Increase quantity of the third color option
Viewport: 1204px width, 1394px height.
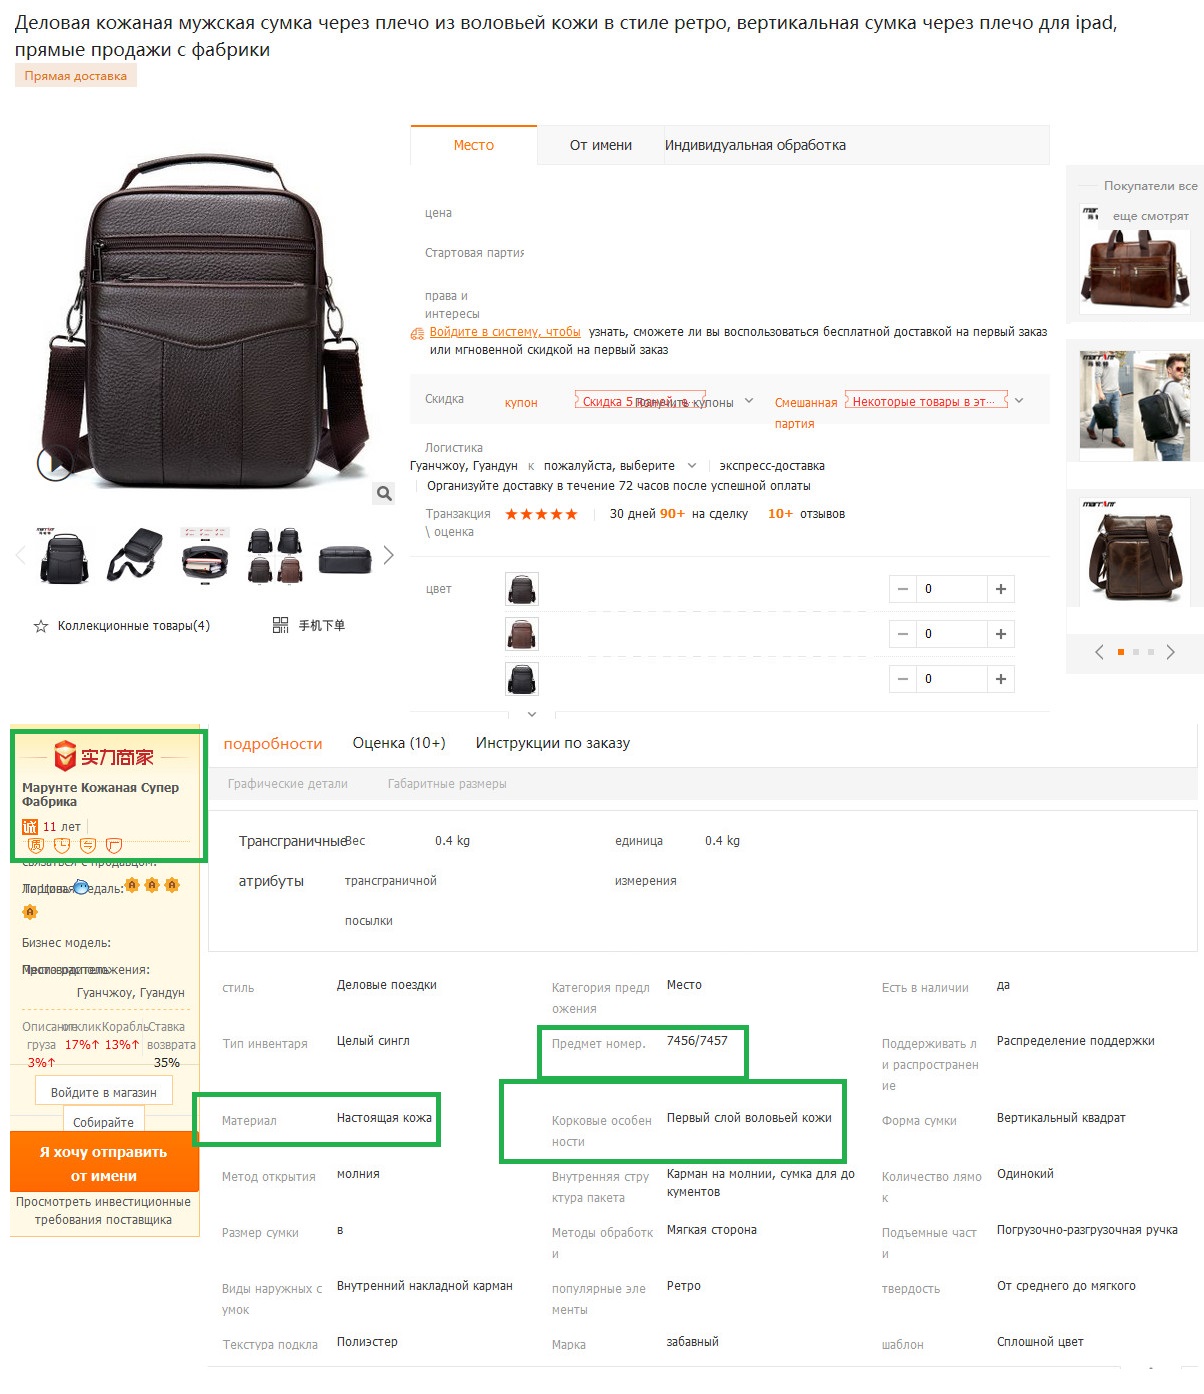(1000, 679)
